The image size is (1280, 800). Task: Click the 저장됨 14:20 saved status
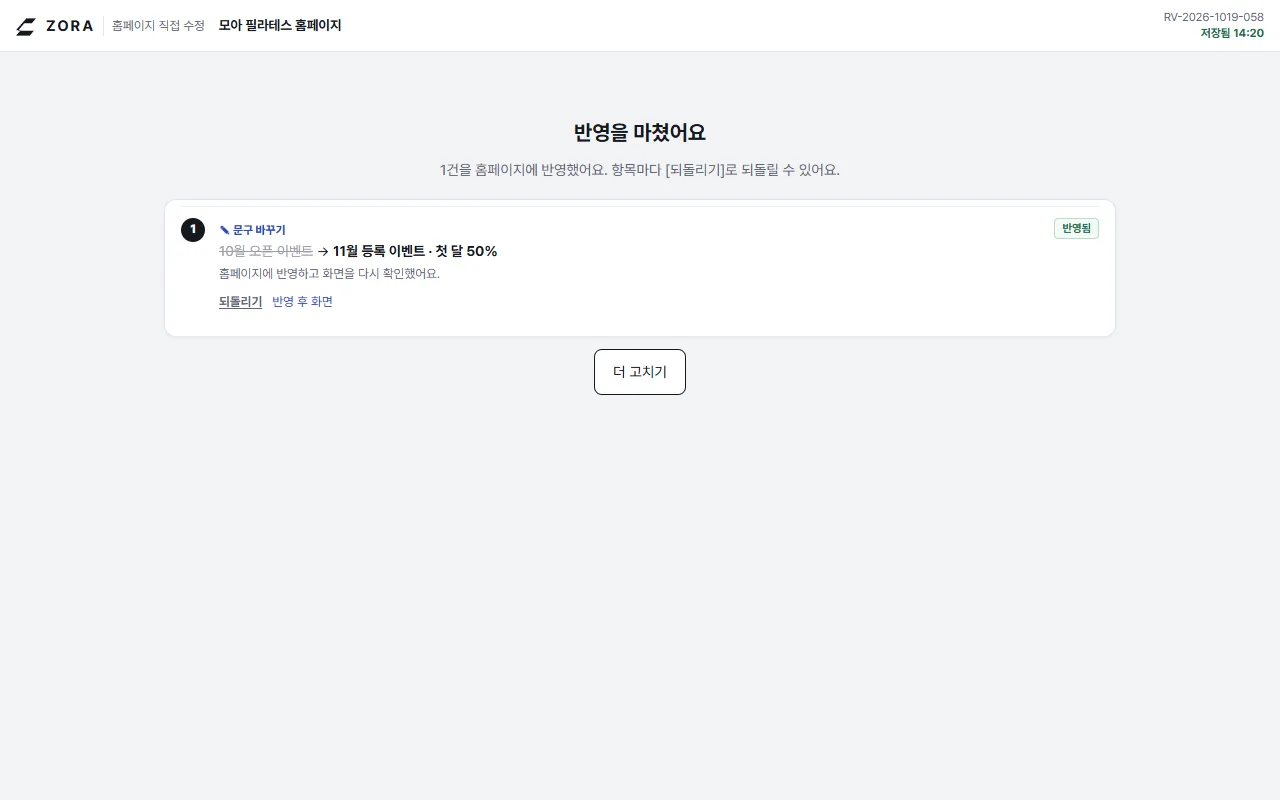tap(1232, 33)
